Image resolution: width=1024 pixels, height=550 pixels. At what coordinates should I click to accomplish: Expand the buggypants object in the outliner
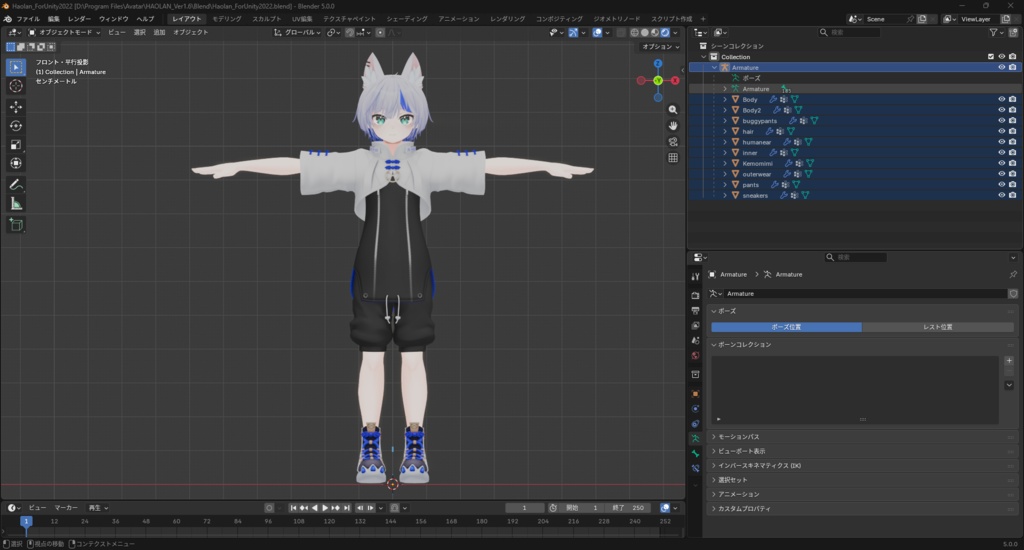(x=724, y=121)
